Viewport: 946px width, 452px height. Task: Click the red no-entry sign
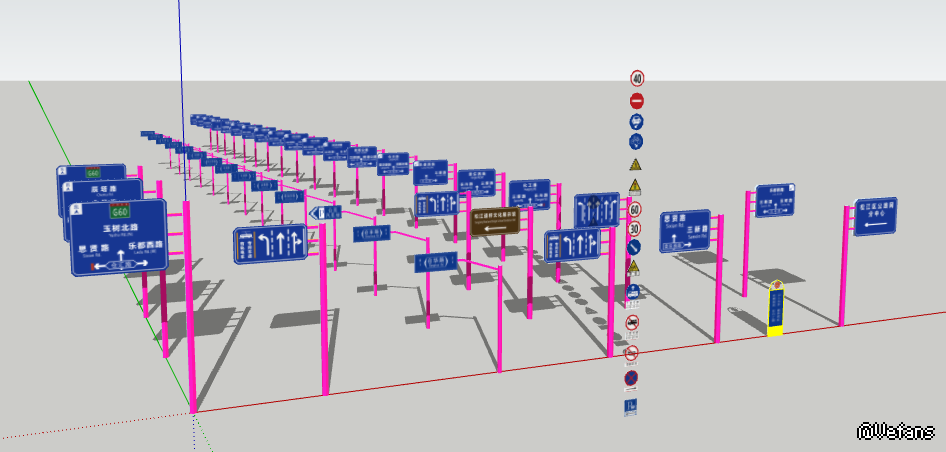(636, 101)
